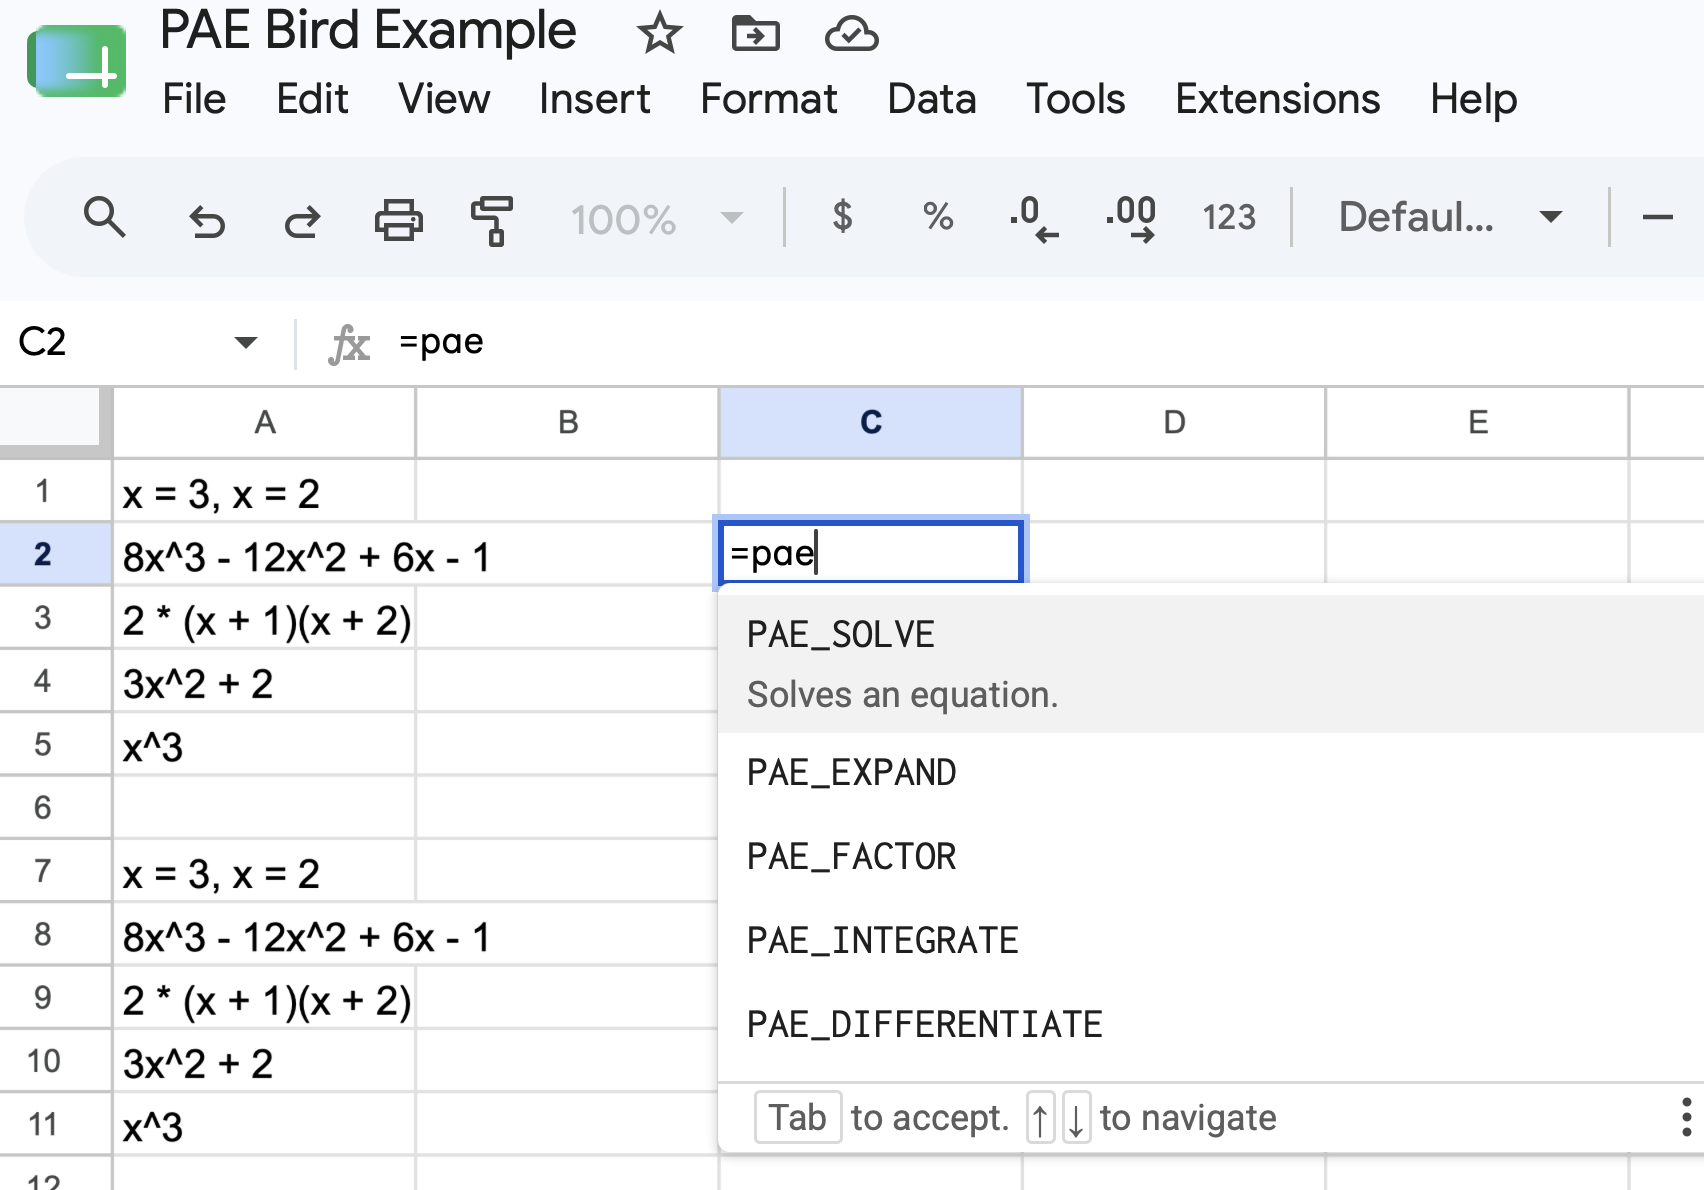1704x1190 pixels.
Task: Open the Tools menu
Action: tap(1075, 99)
